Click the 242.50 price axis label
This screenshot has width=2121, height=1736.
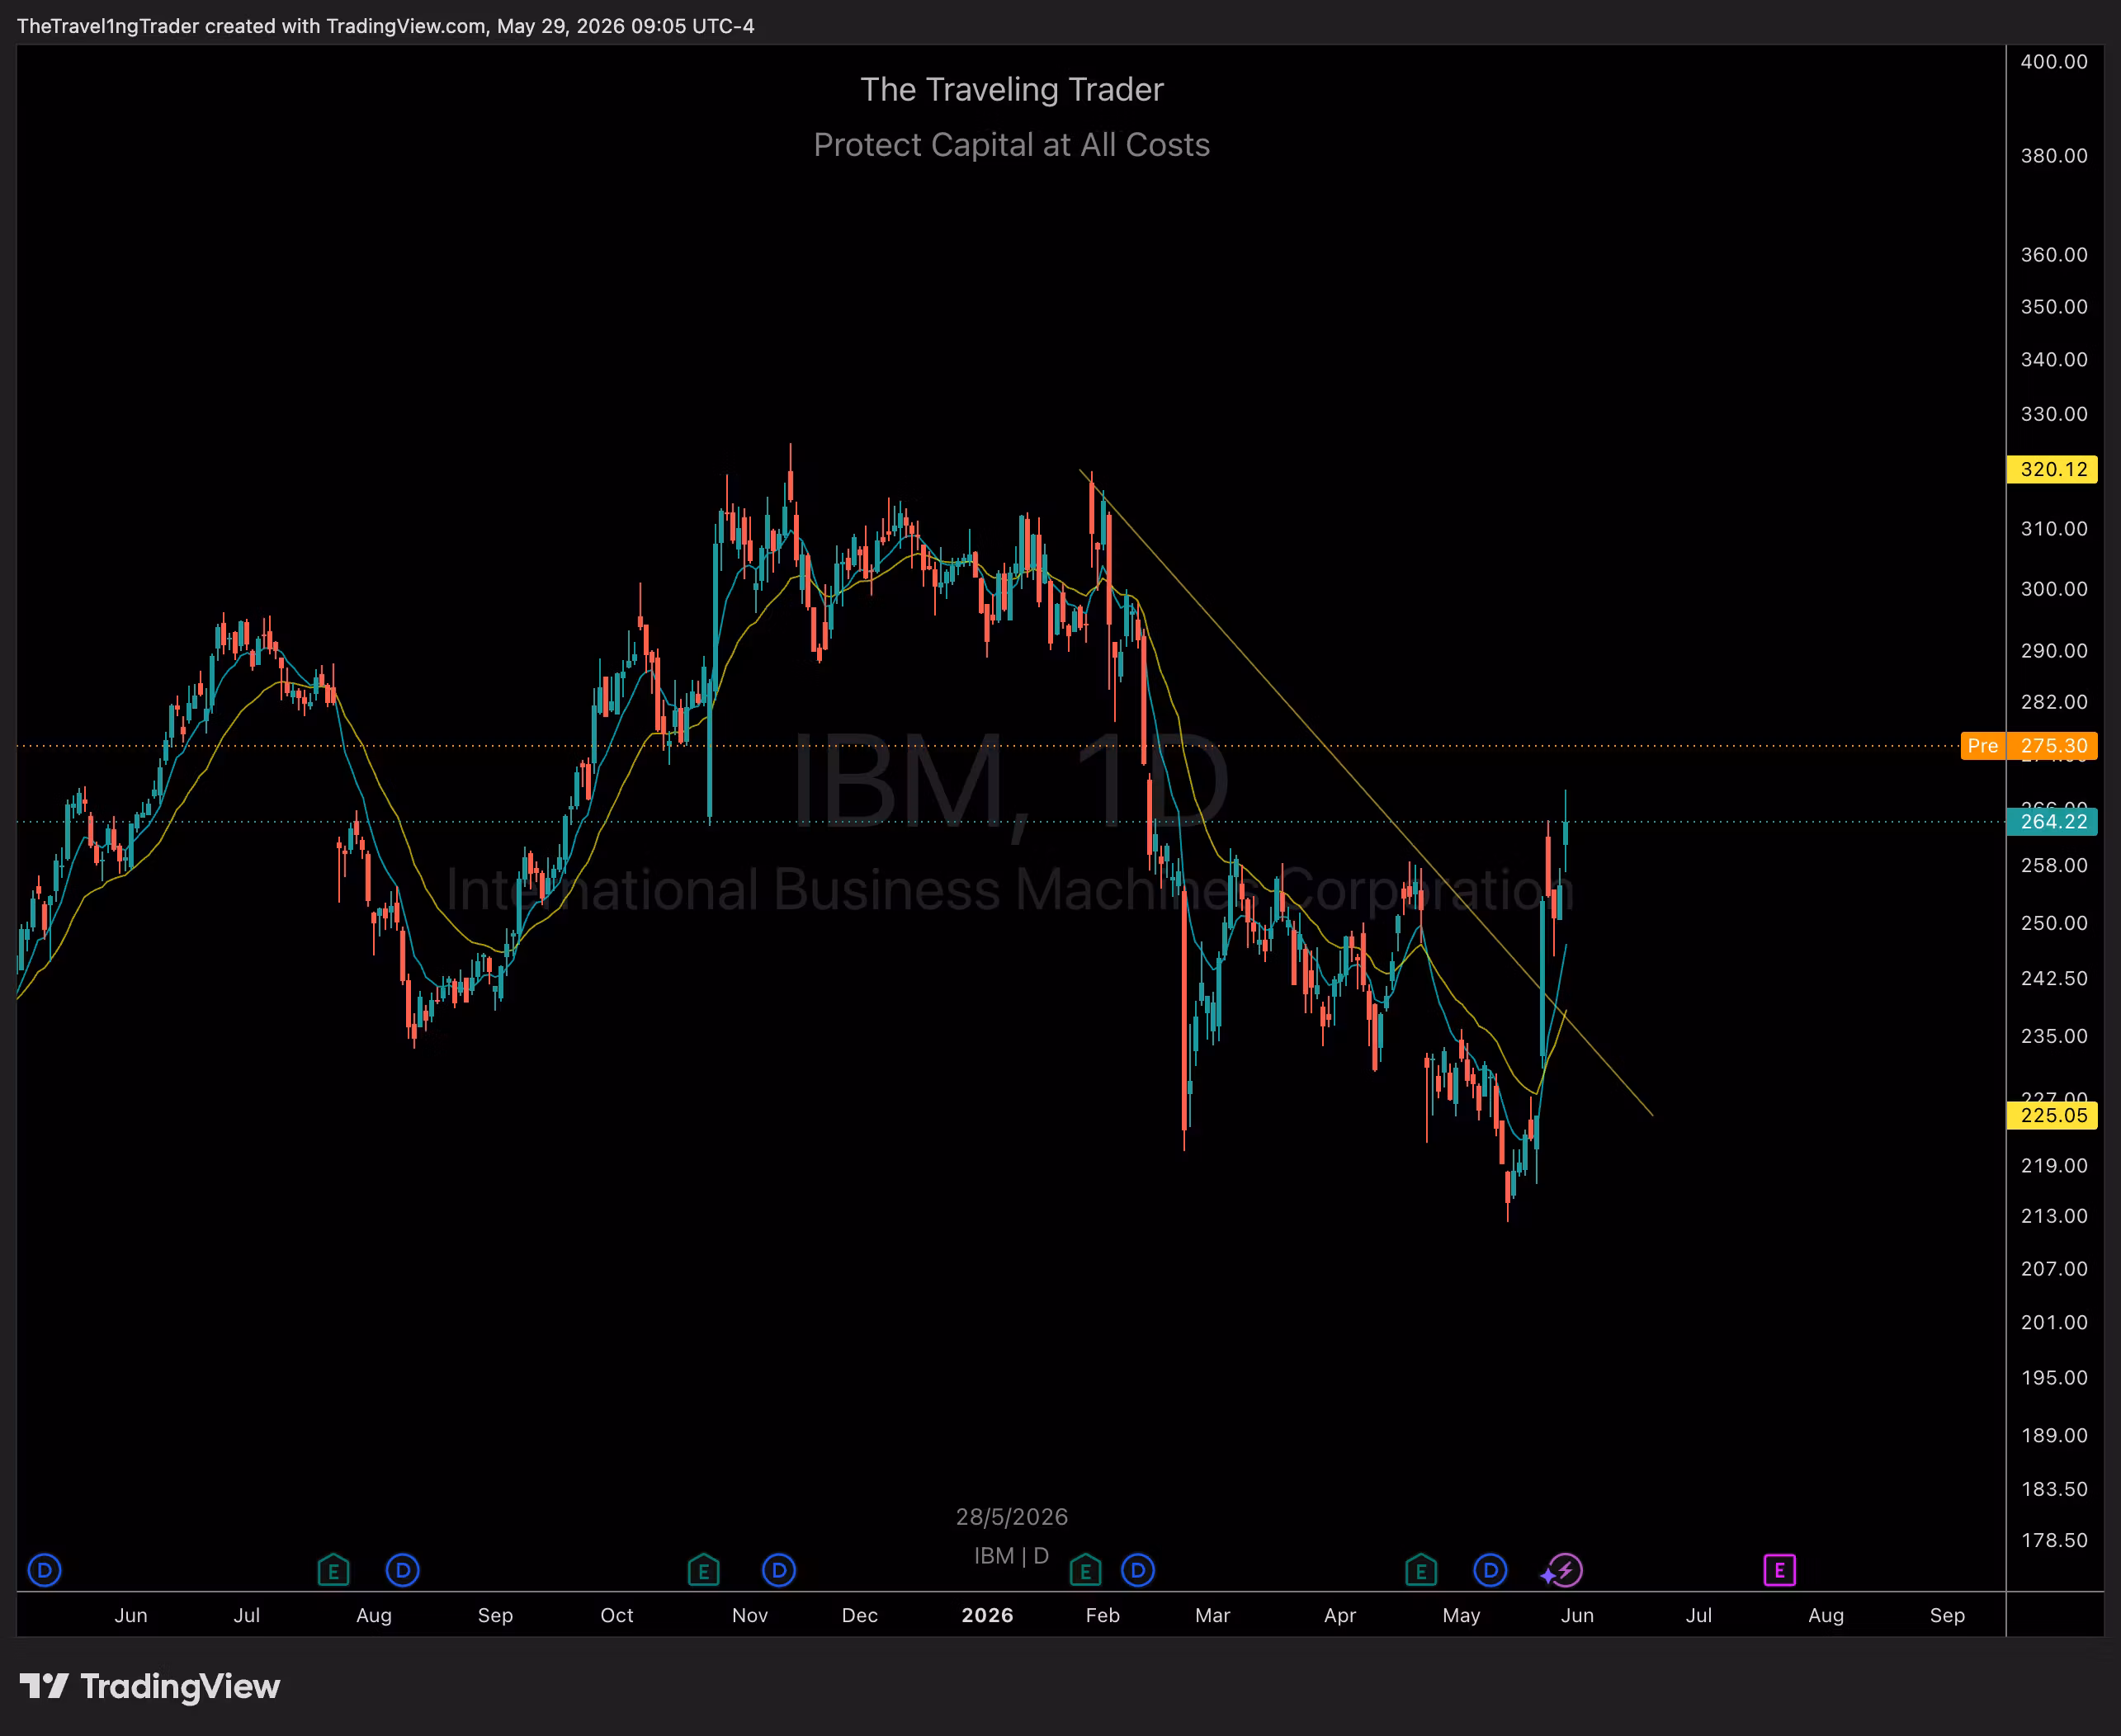click(2054, 979)
